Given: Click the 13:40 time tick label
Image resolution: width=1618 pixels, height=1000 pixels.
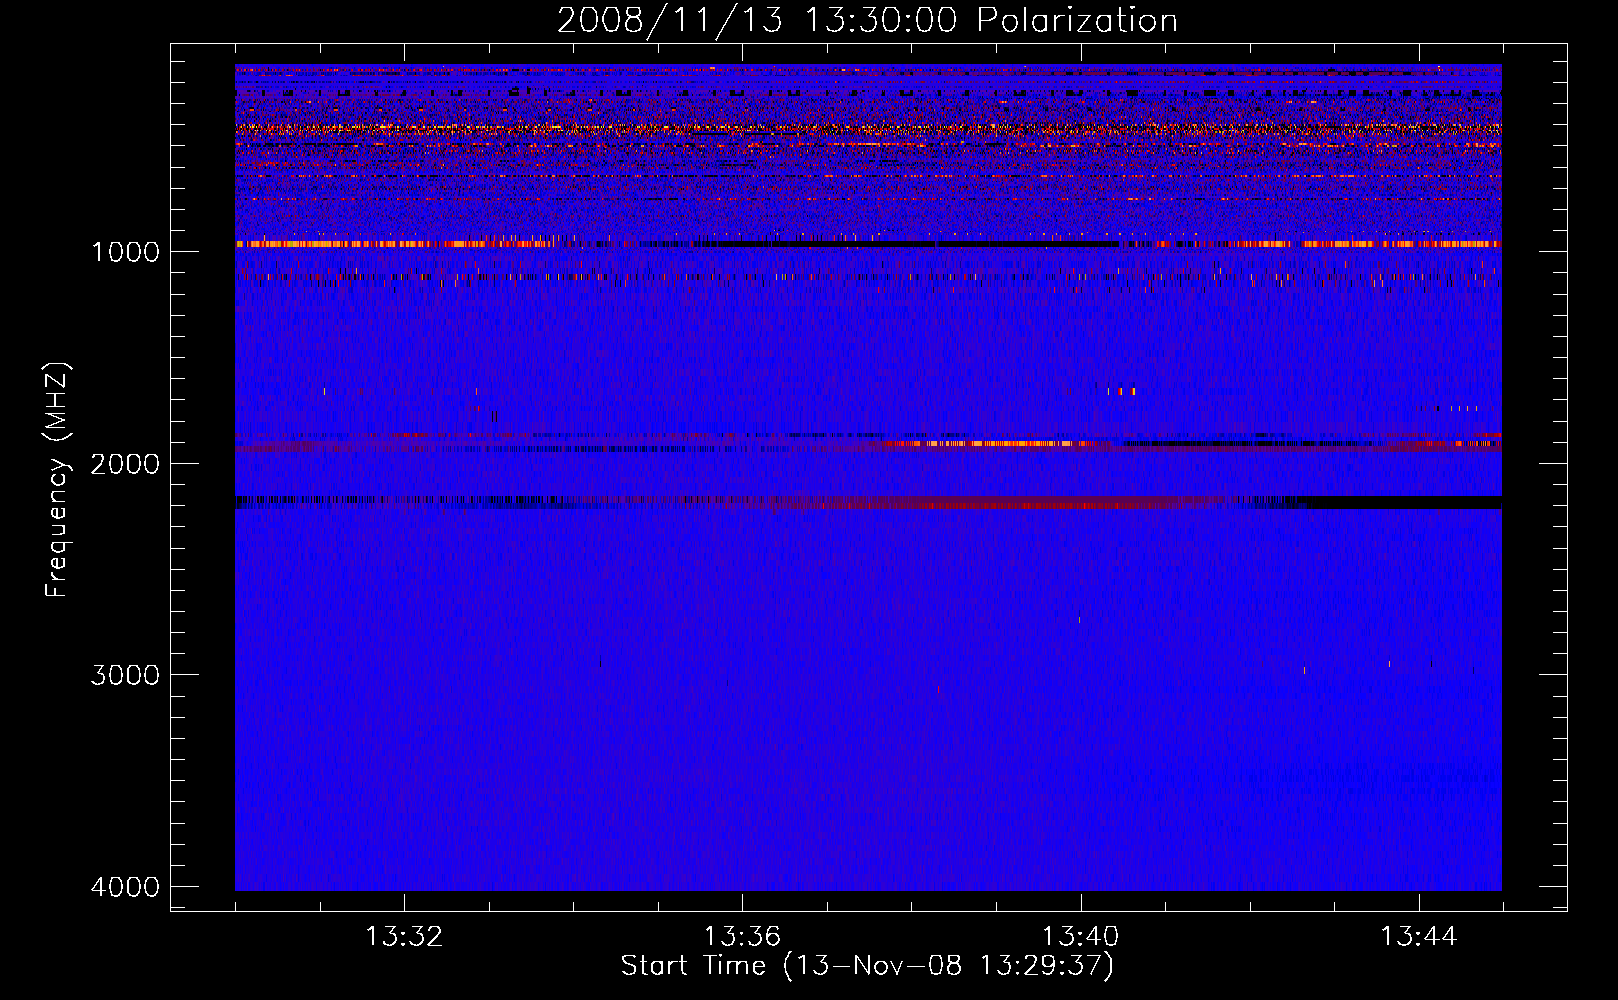Looking at the screenshot, I should (1081, 937).
